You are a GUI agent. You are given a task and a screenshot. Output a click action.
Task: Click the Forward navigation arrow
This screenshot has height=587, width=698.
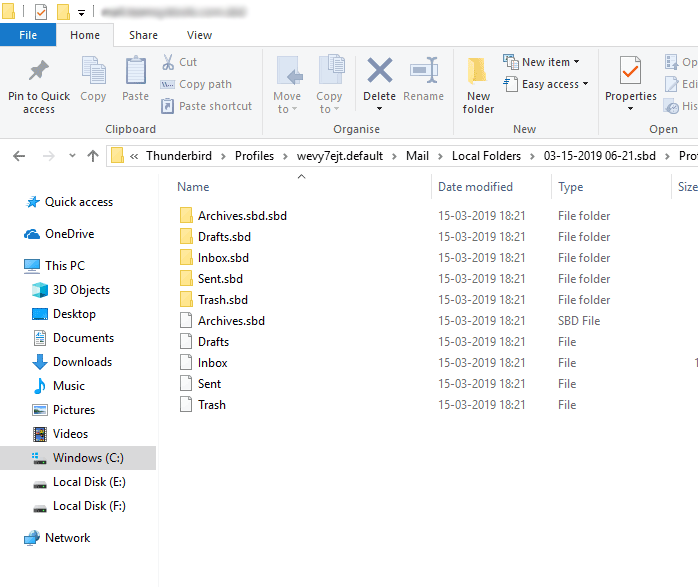pyautogui.click(x=49, y=156)
